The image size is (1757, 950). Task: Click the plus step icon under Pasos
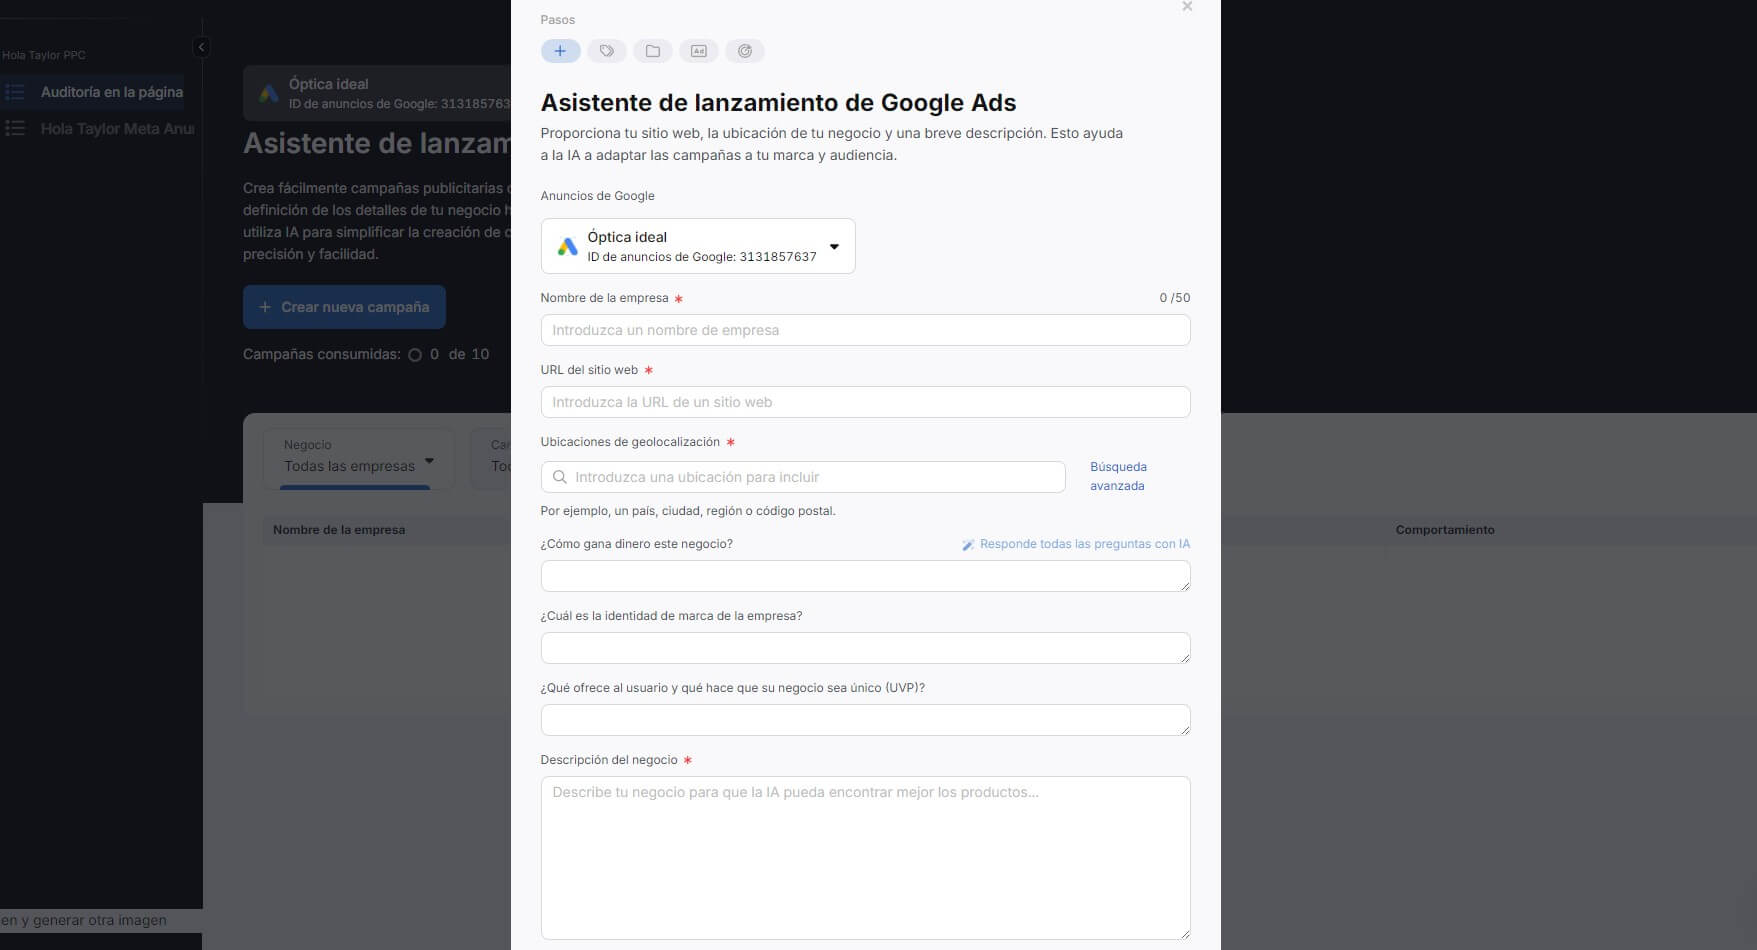coord(560,51)
